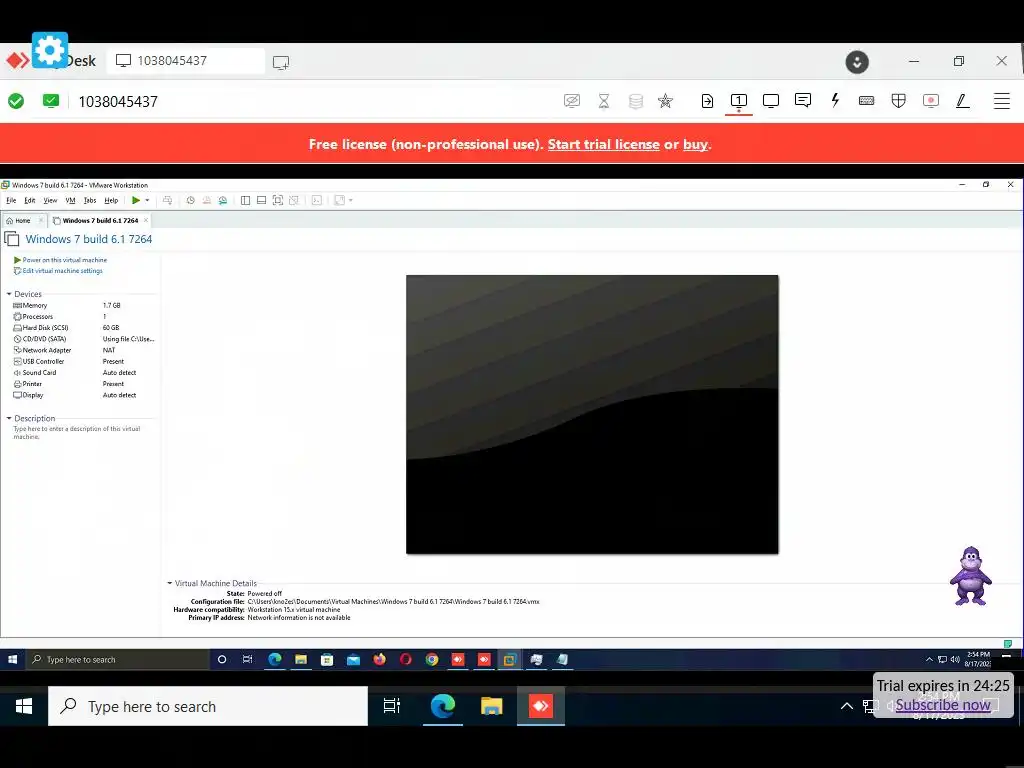Click the VM description text field
The image size is (1024, 768).
tap(77, 432)
